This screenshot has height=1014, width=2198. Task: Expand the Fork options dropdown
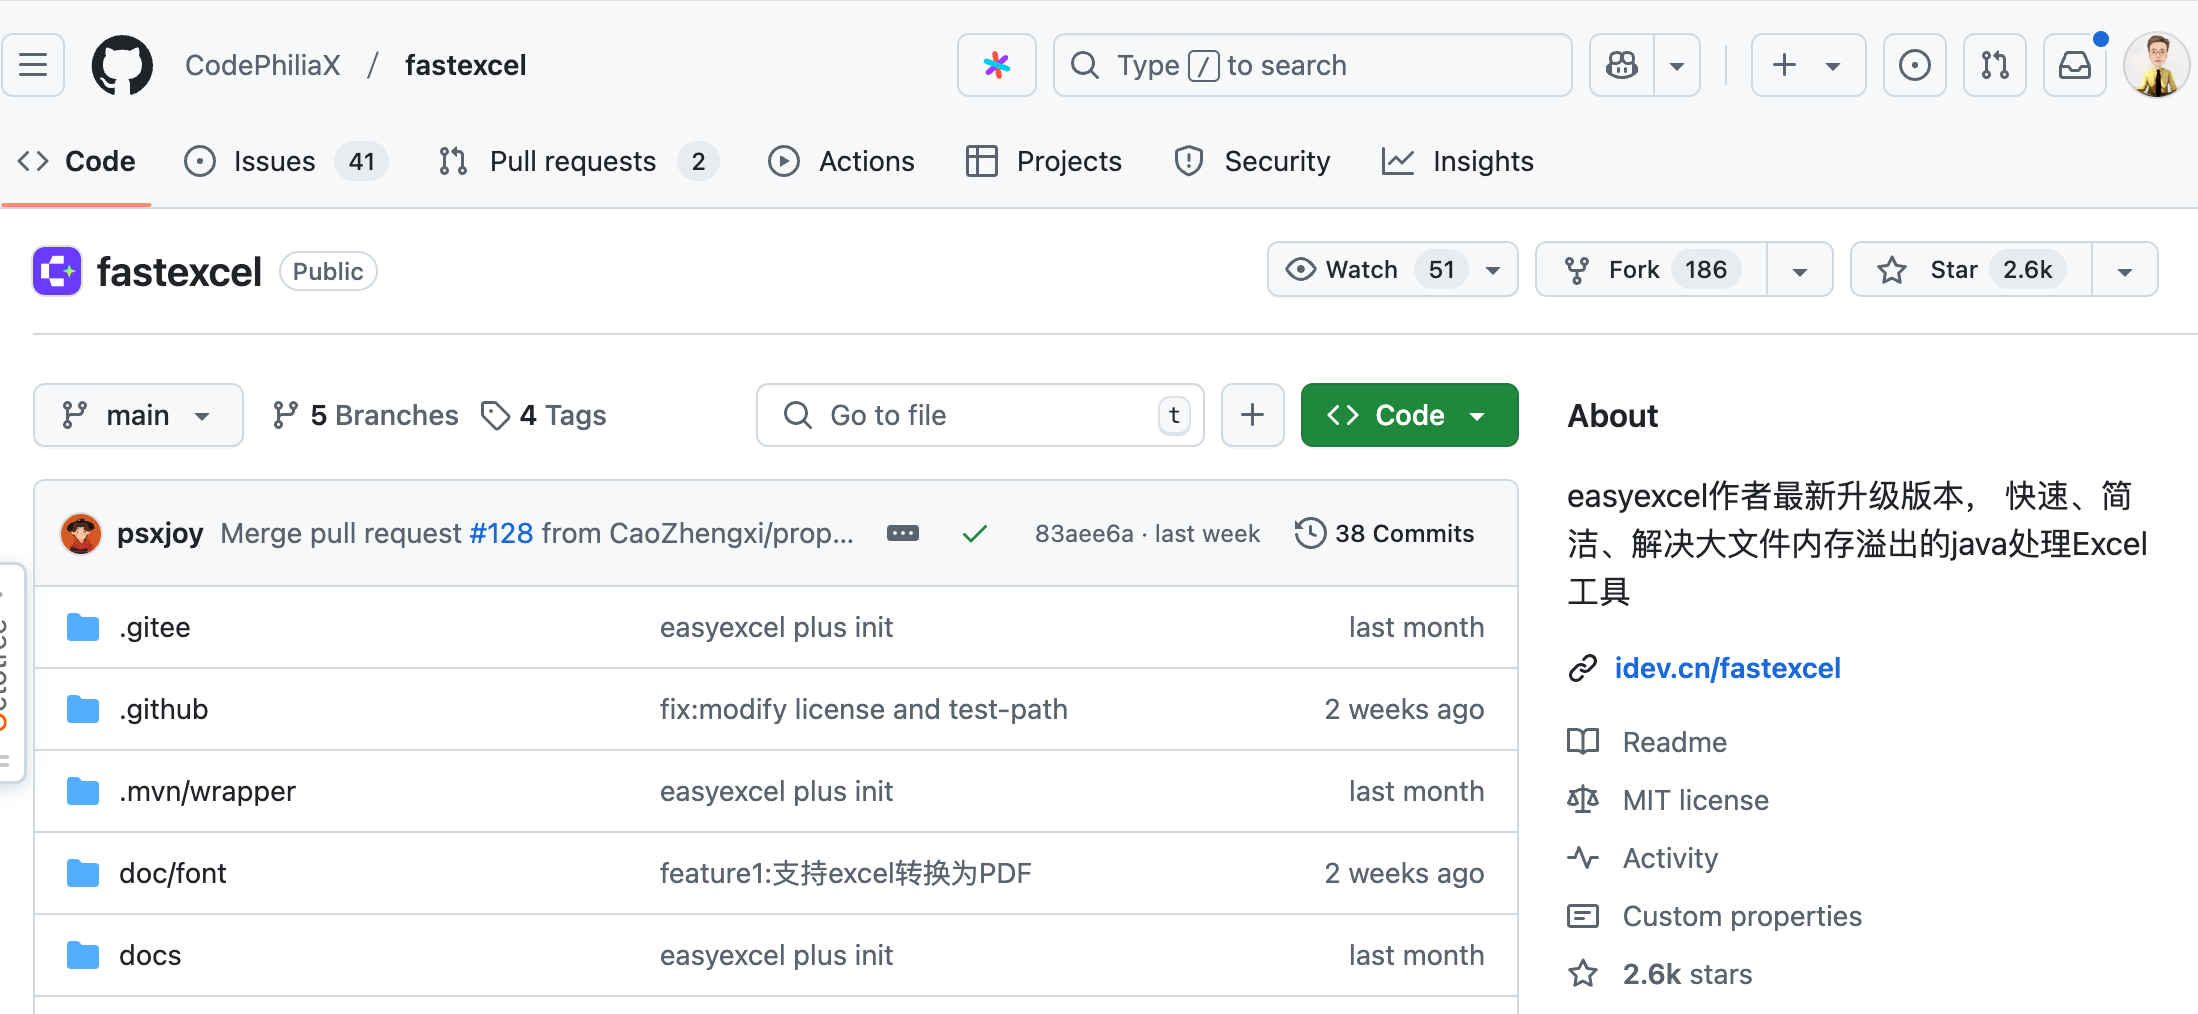[x=1799, y=269]
